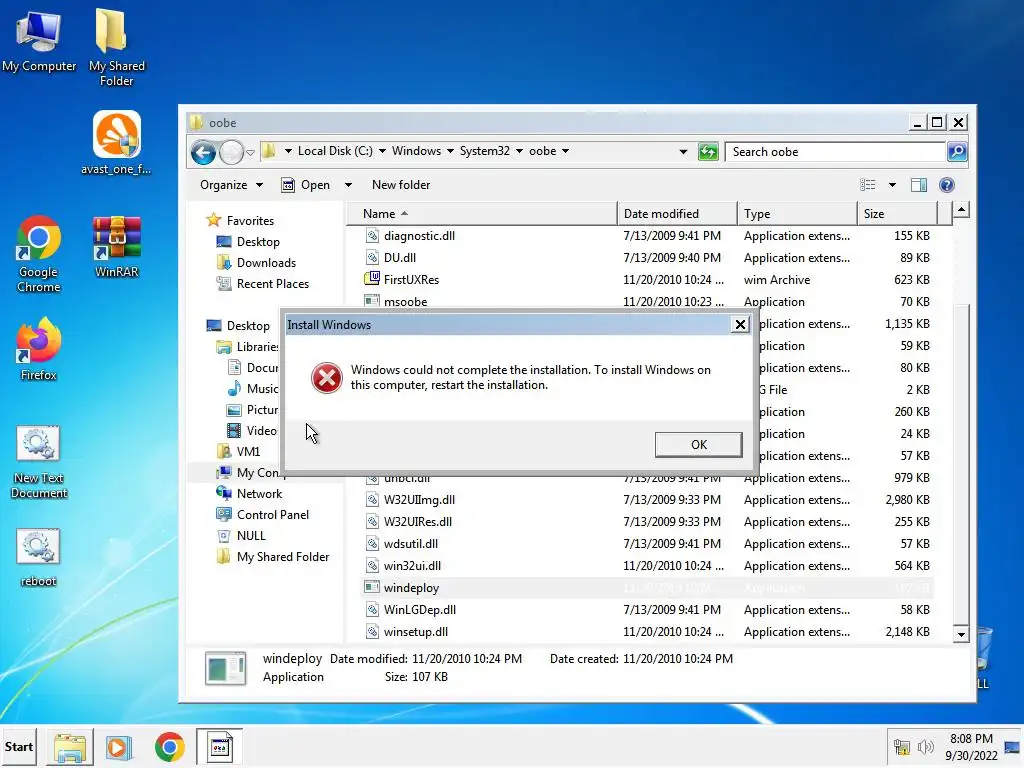Open media player taskbar icon

click(119, 747)
